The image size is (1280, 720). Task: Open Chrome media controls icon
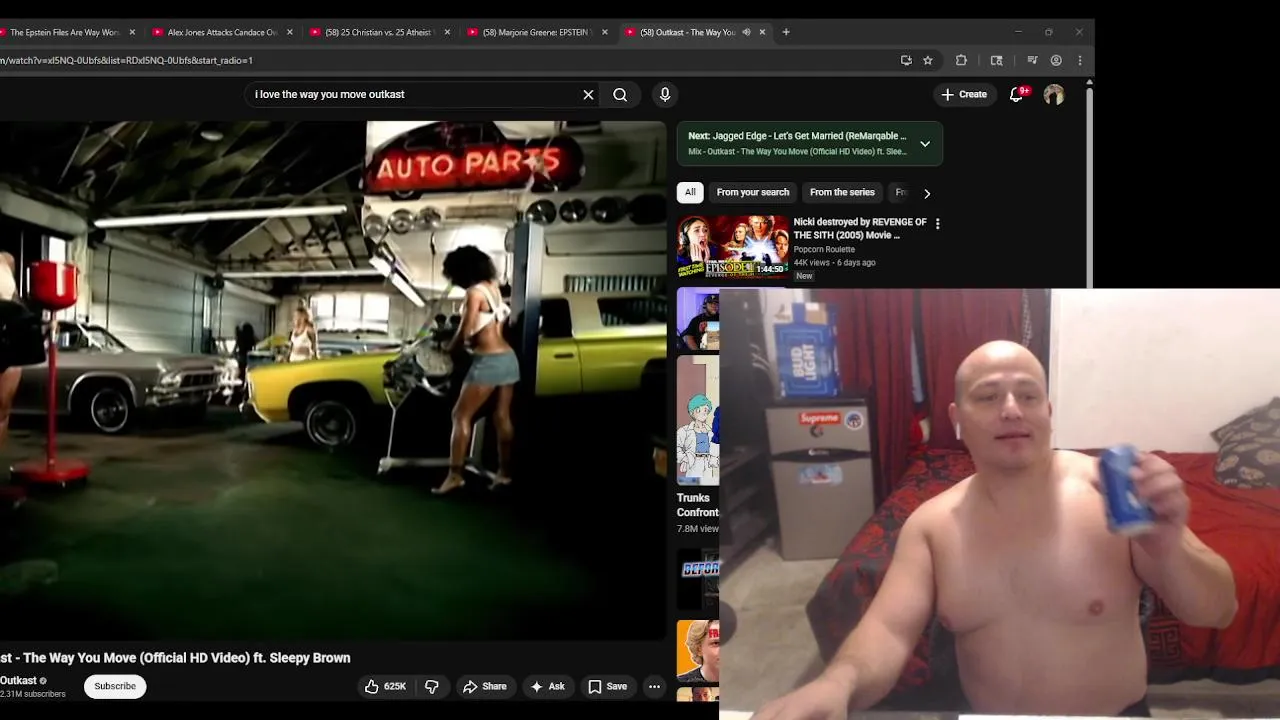(x=1032, y=60)
